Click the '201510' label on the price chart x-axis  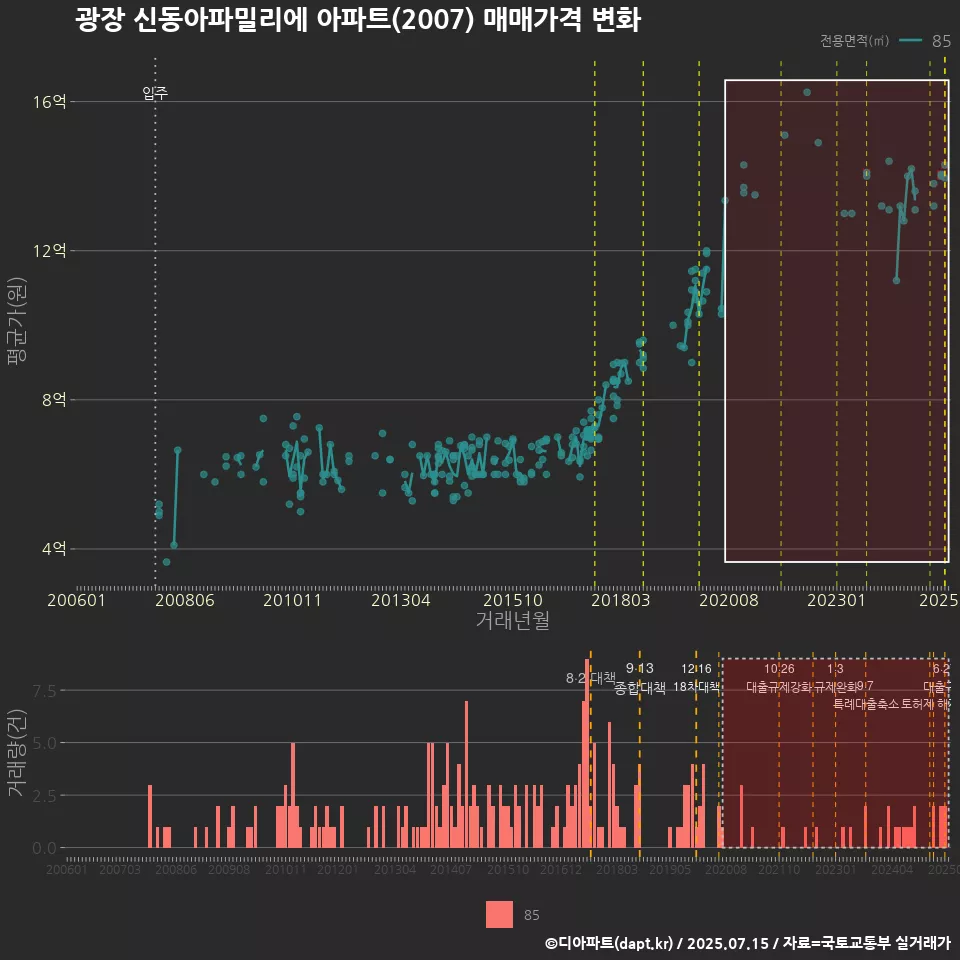(512, 600)
